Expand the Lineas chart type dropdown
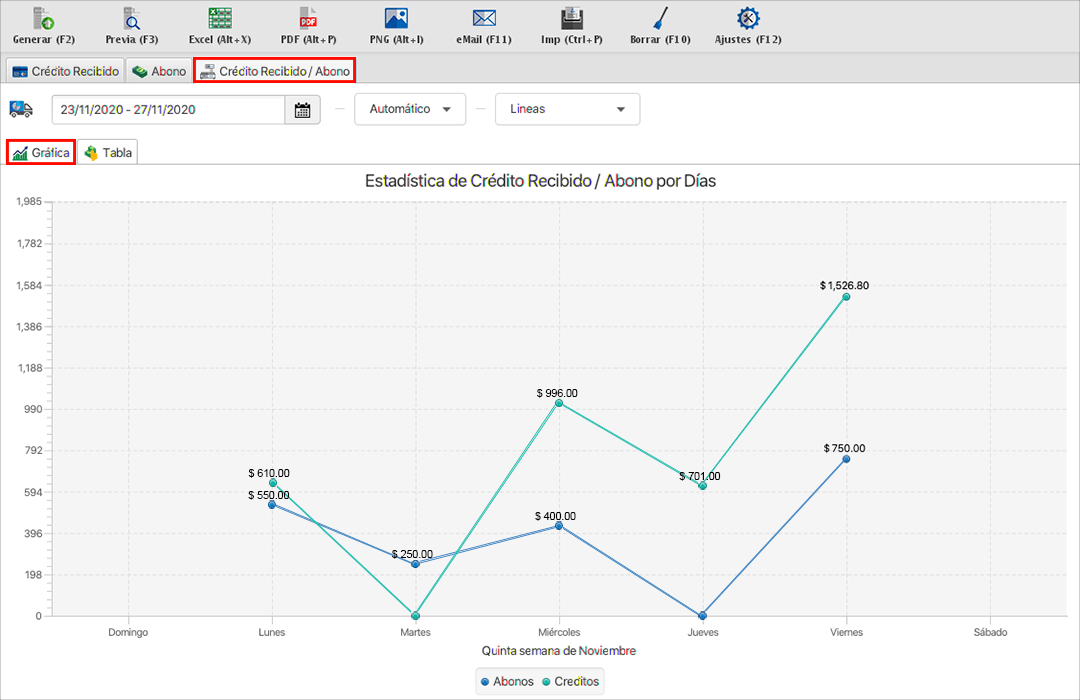 click(x=567, y=109)
